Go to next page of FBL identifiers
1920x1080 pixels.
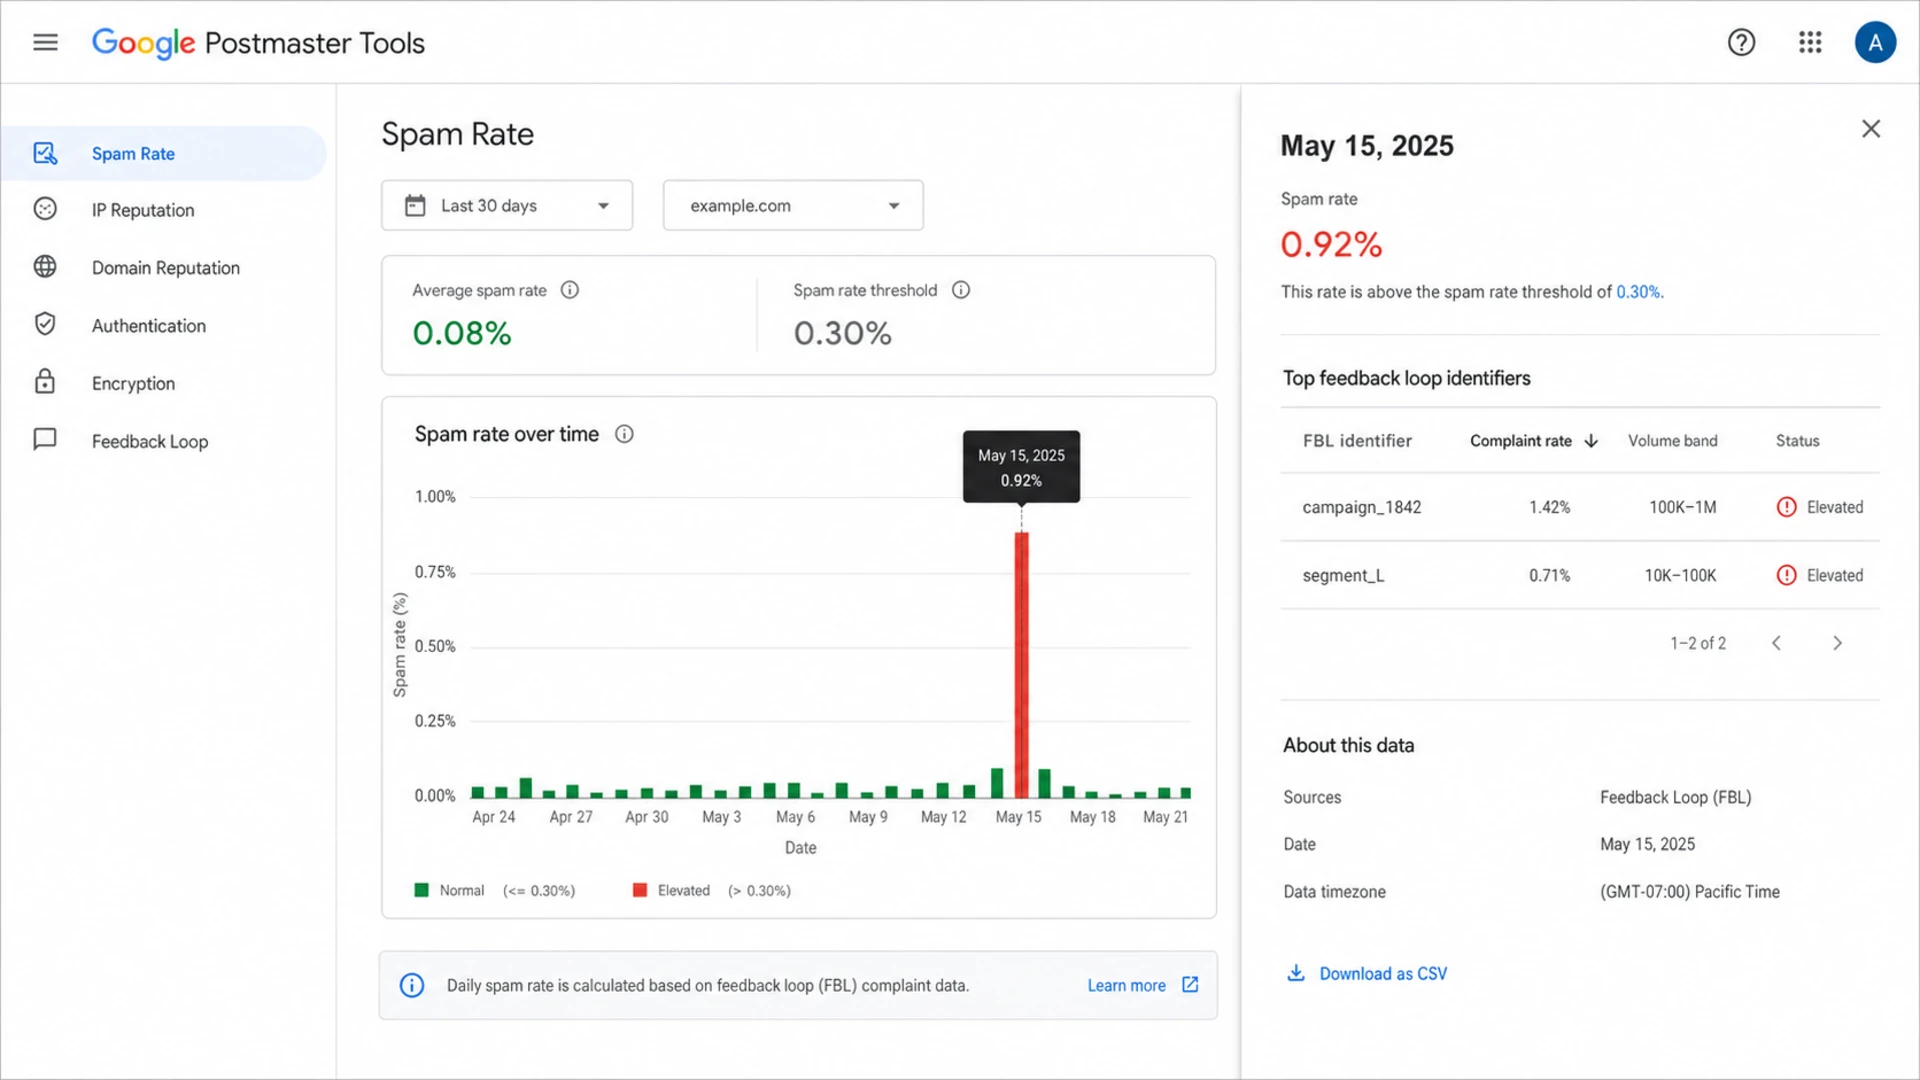(x=1837, y=643)
